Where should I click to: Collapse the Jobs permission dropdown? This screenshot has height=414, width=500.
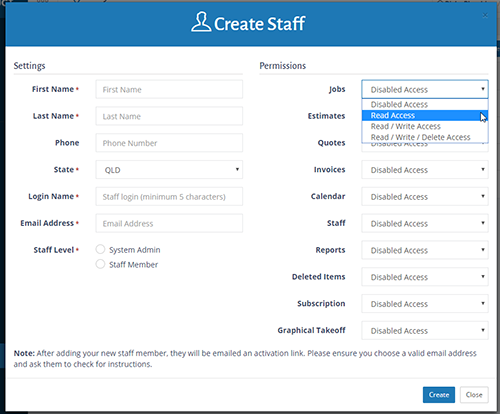click(425, 89)
